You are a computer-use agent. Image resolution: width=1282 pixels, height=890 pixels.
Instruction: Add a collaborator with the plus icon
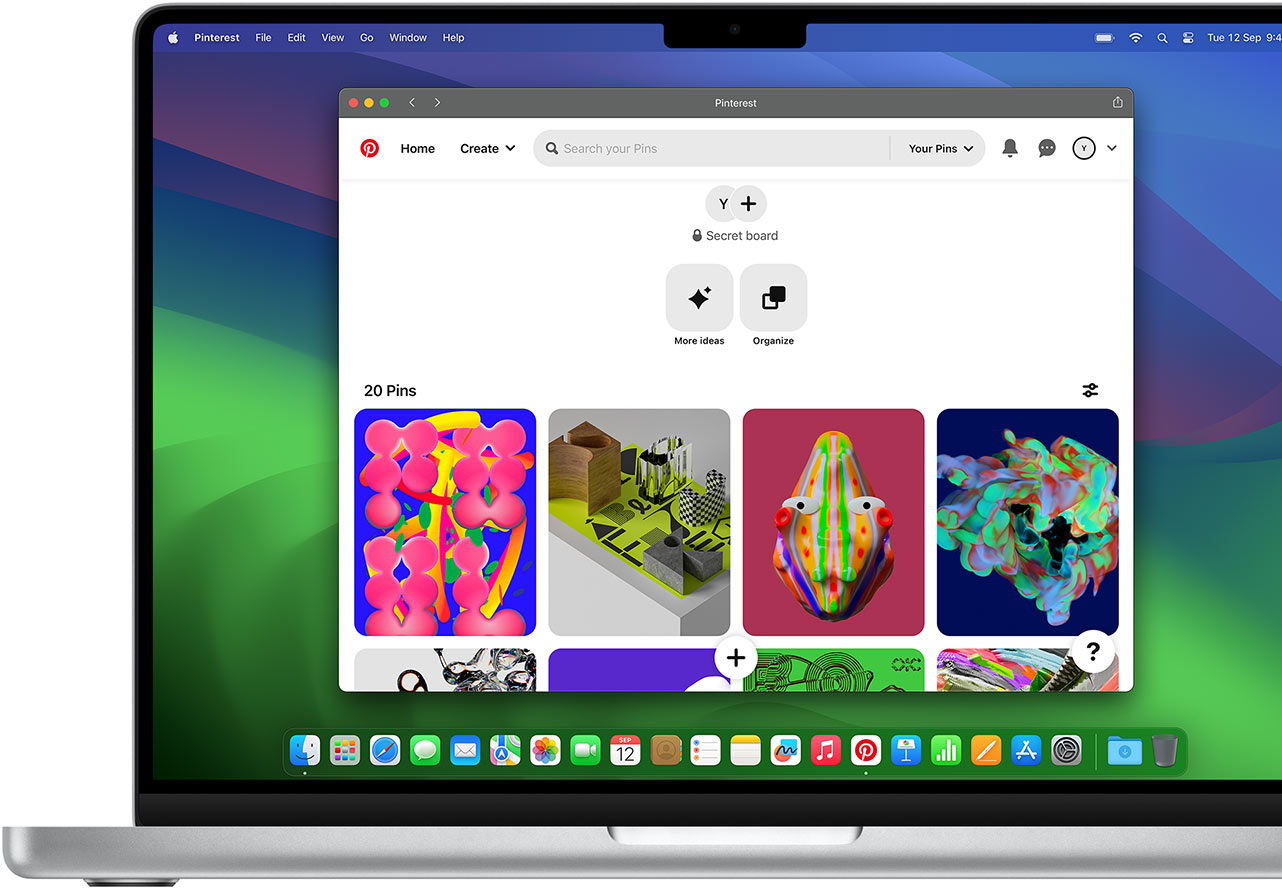pos(748,204)
